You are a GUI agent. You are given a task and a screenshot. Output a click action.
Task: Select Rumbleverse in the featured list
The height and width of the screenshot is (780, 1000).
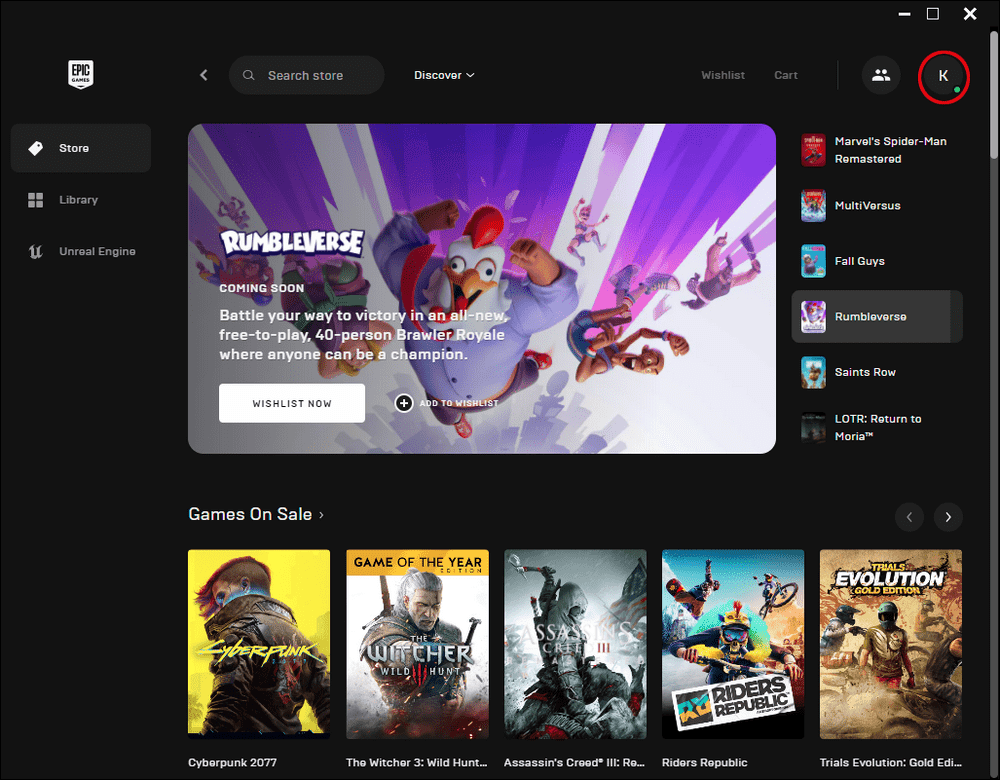[x=877, y=316]
